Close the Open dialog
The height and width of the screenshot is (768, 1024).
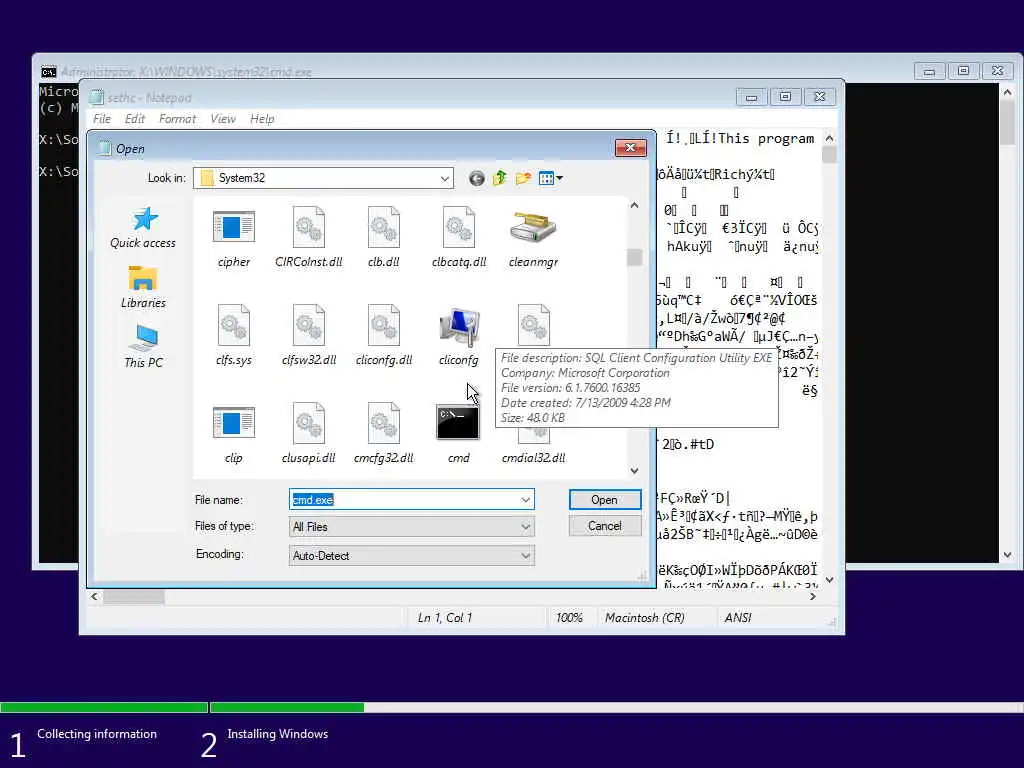(x=630, y=148)
